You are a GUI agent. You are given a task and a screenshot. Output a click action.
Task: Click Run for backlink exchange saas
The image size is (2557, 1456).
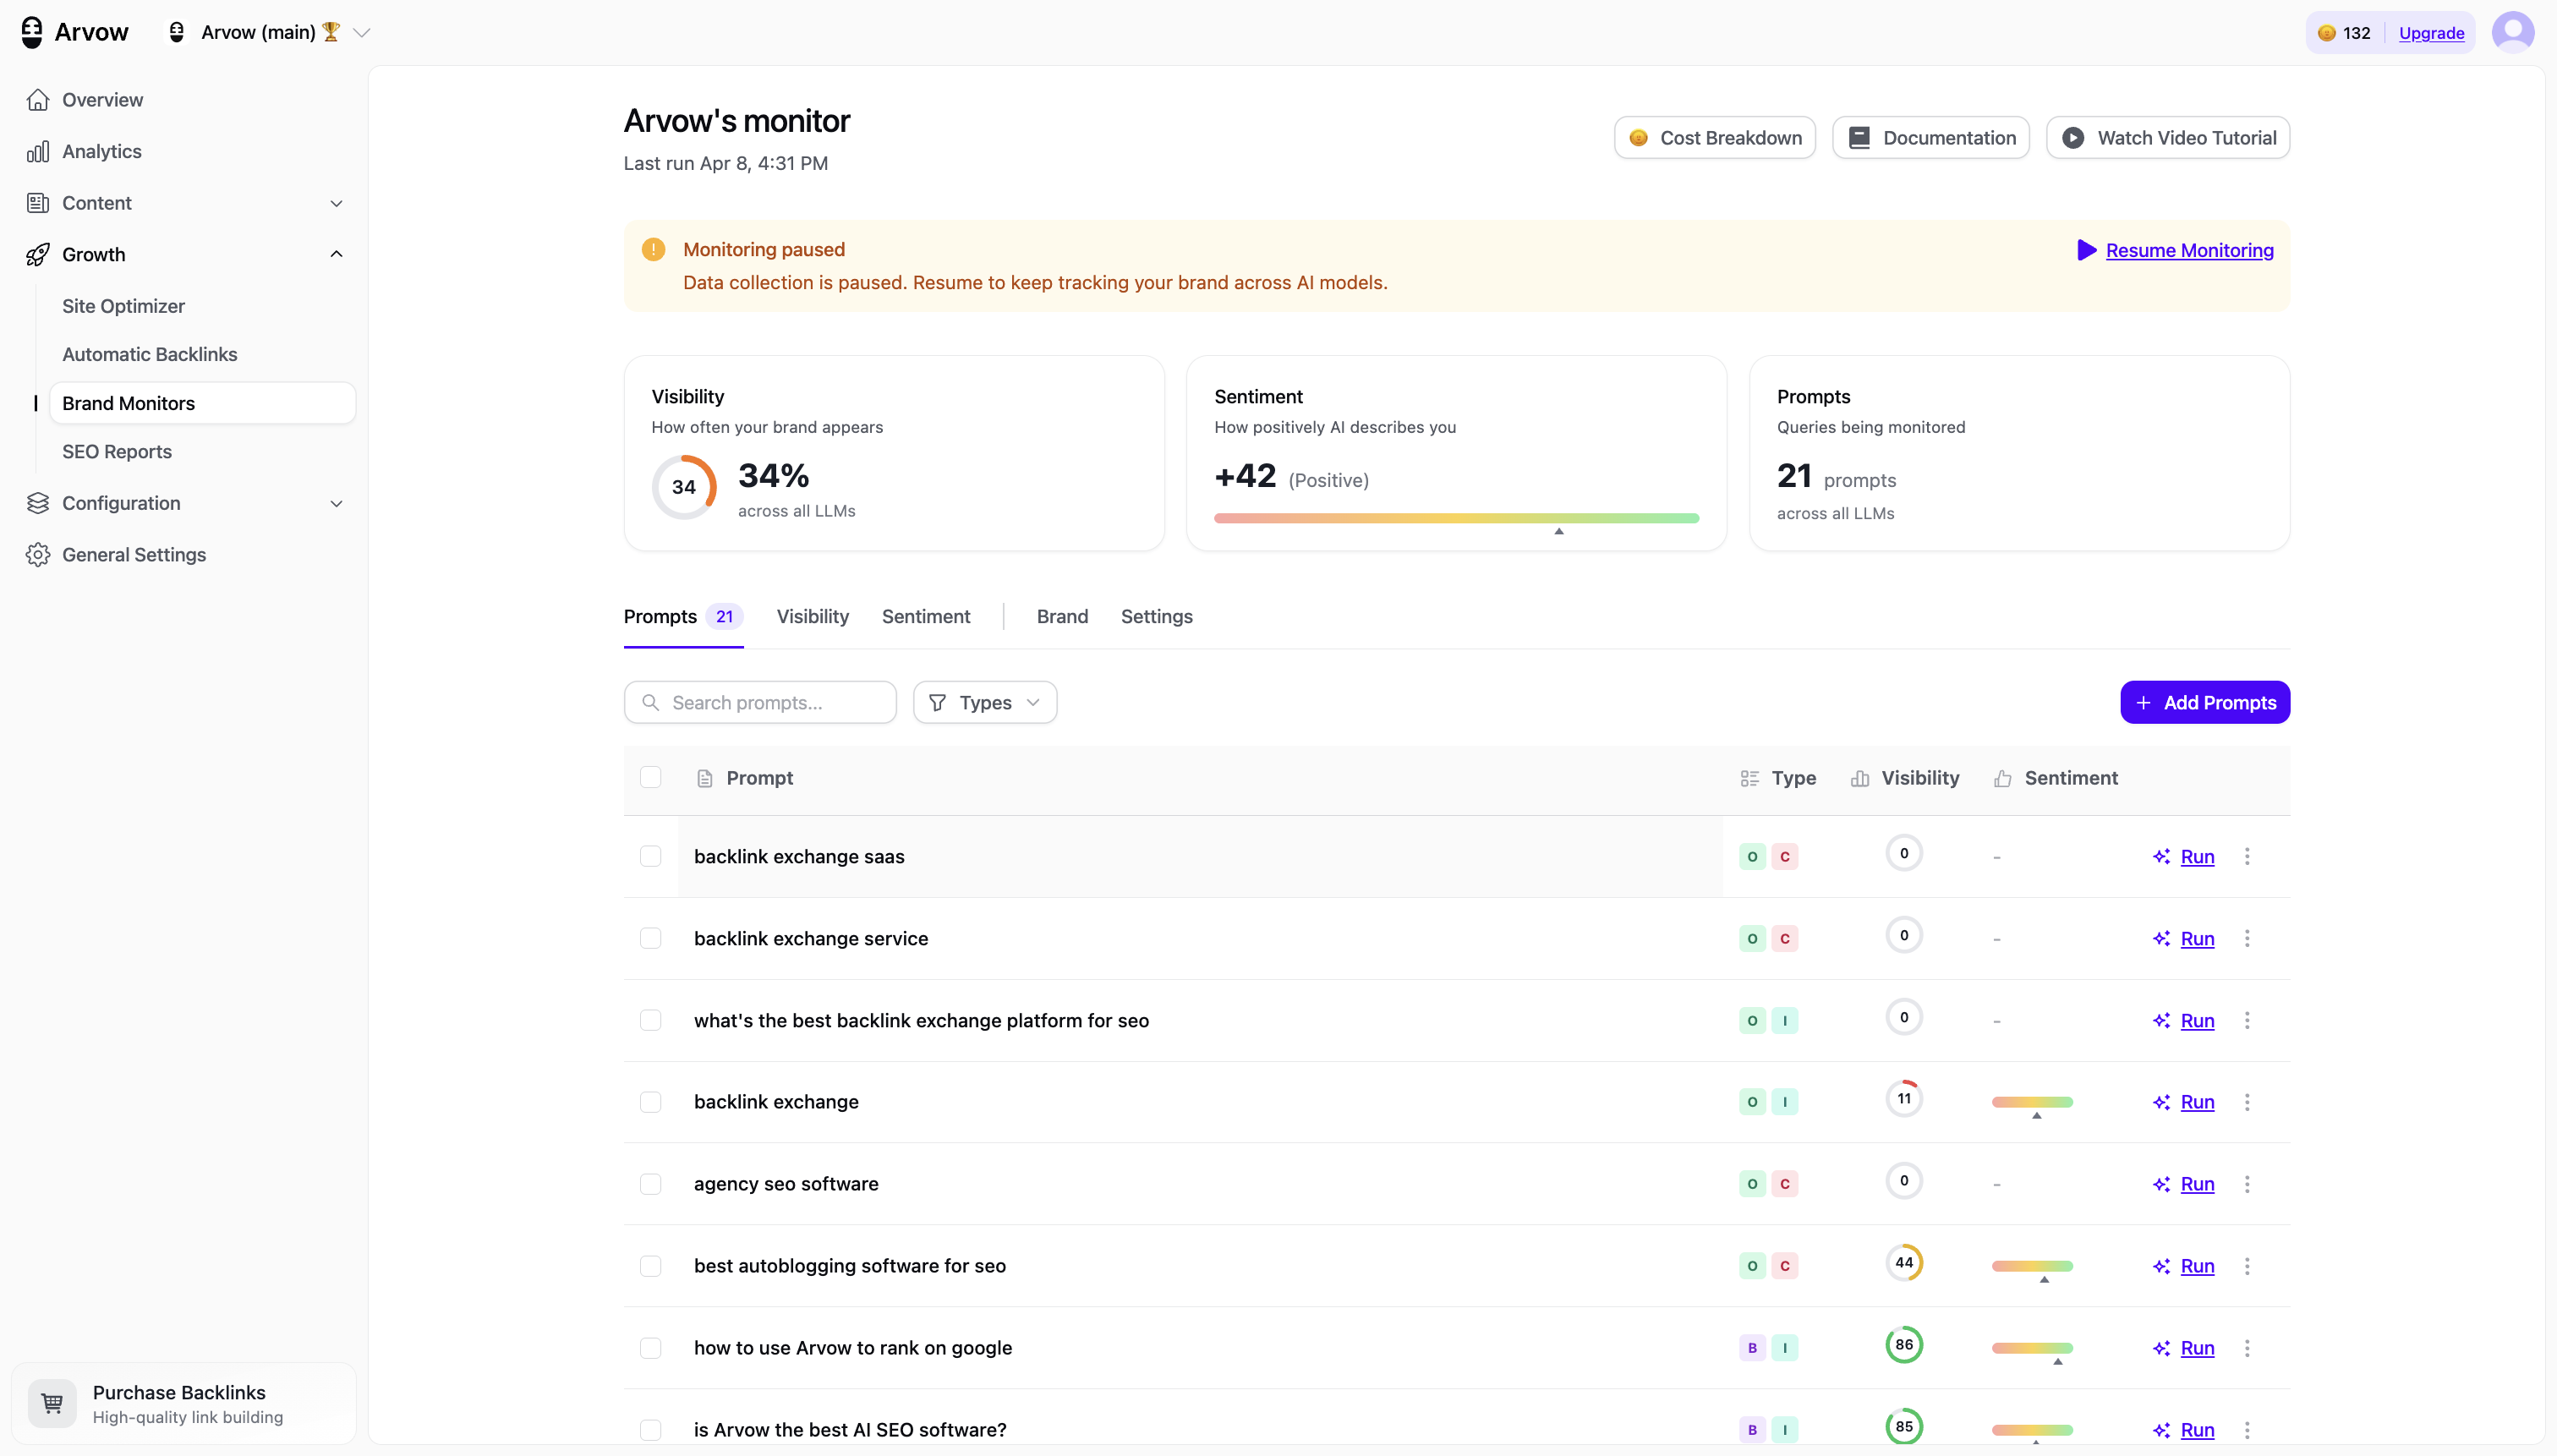tap(2197, 857)
